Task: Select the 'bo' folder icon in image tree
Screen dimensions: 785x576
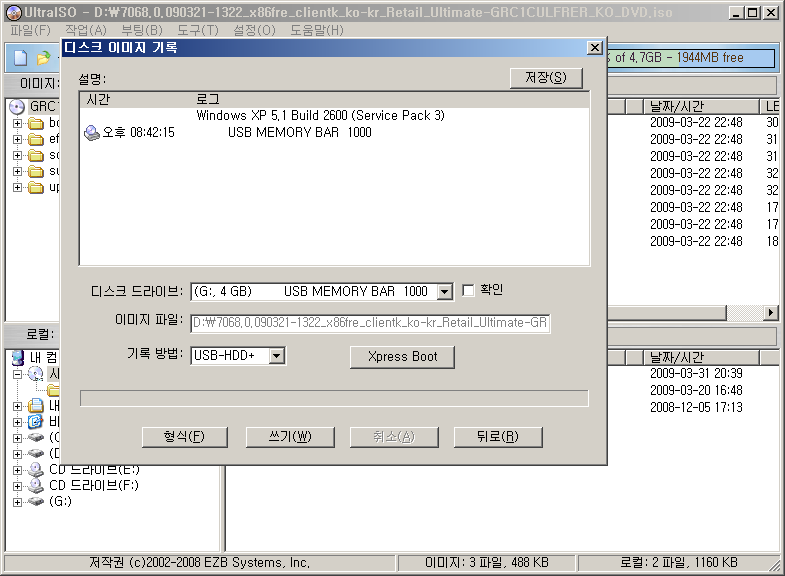Action: click(x=36, y=123)
